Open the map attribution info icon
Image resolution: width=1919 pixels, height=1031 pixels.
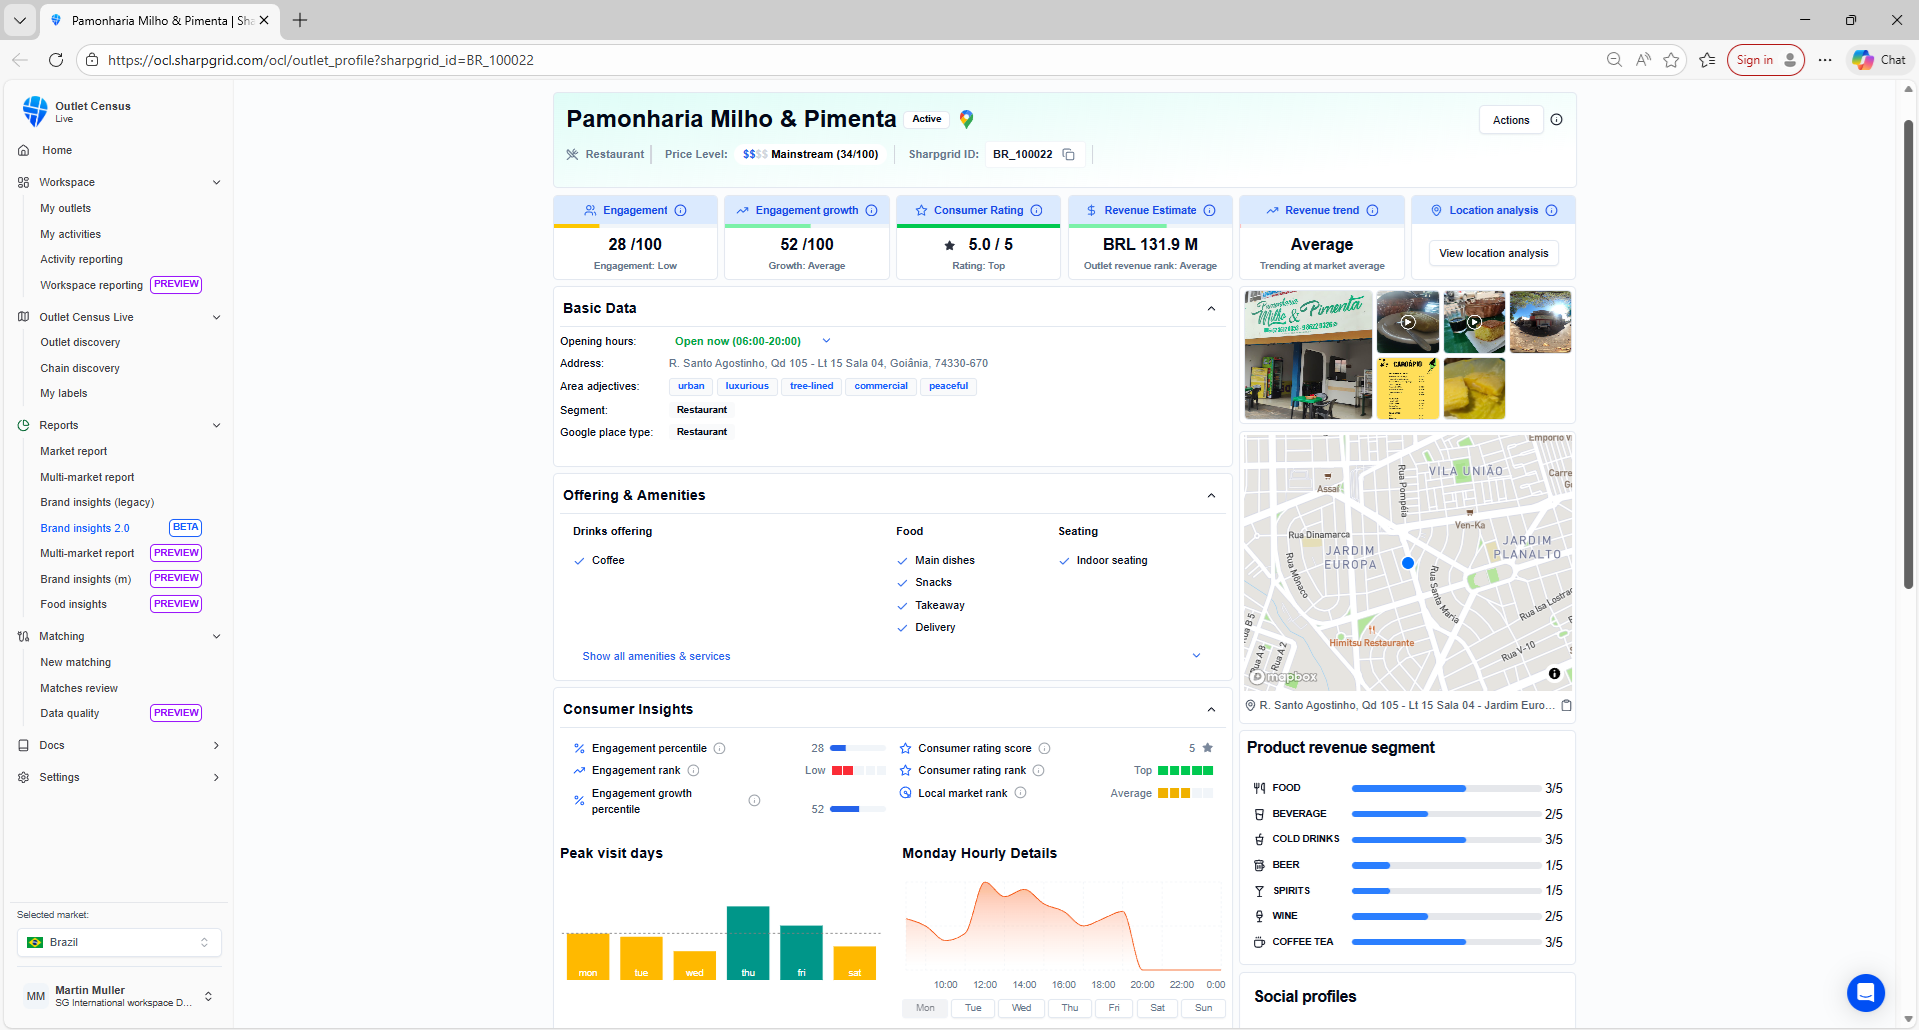point(1554,673)
